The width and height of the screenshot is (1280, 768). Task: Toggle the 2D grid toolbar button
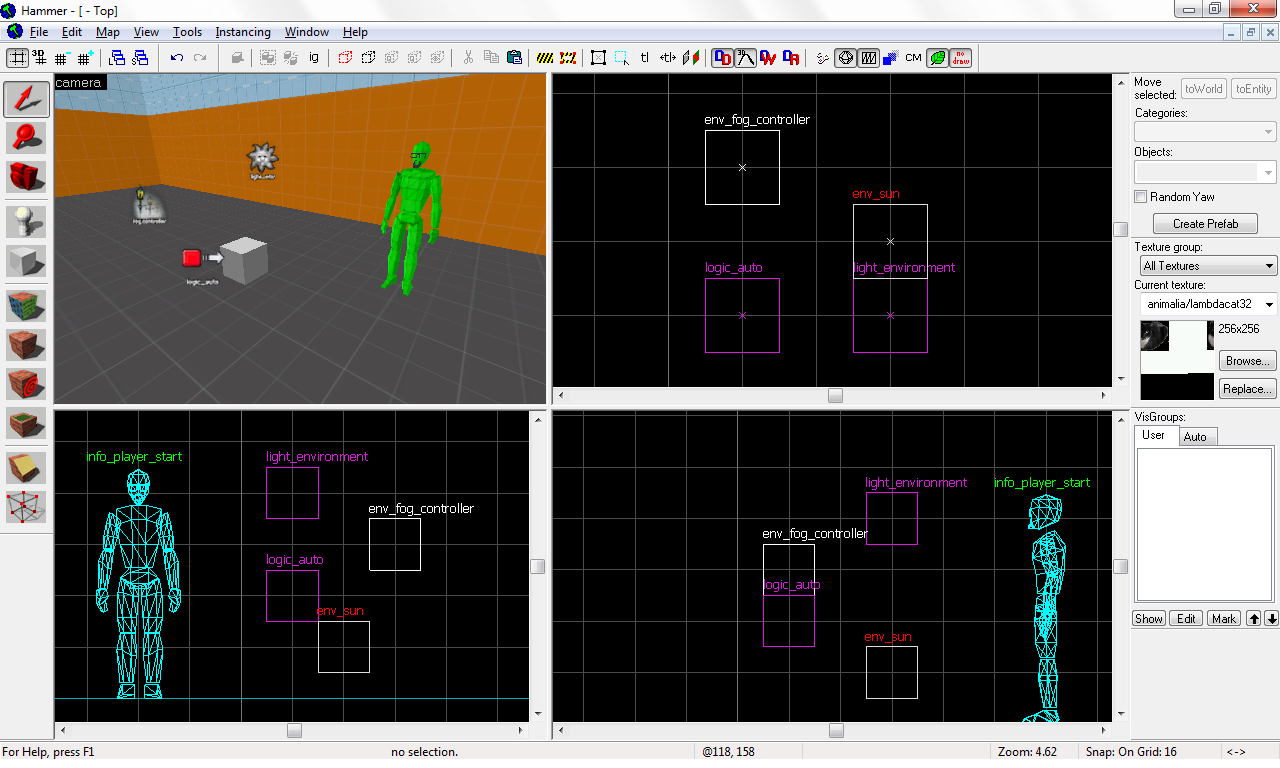18,58
